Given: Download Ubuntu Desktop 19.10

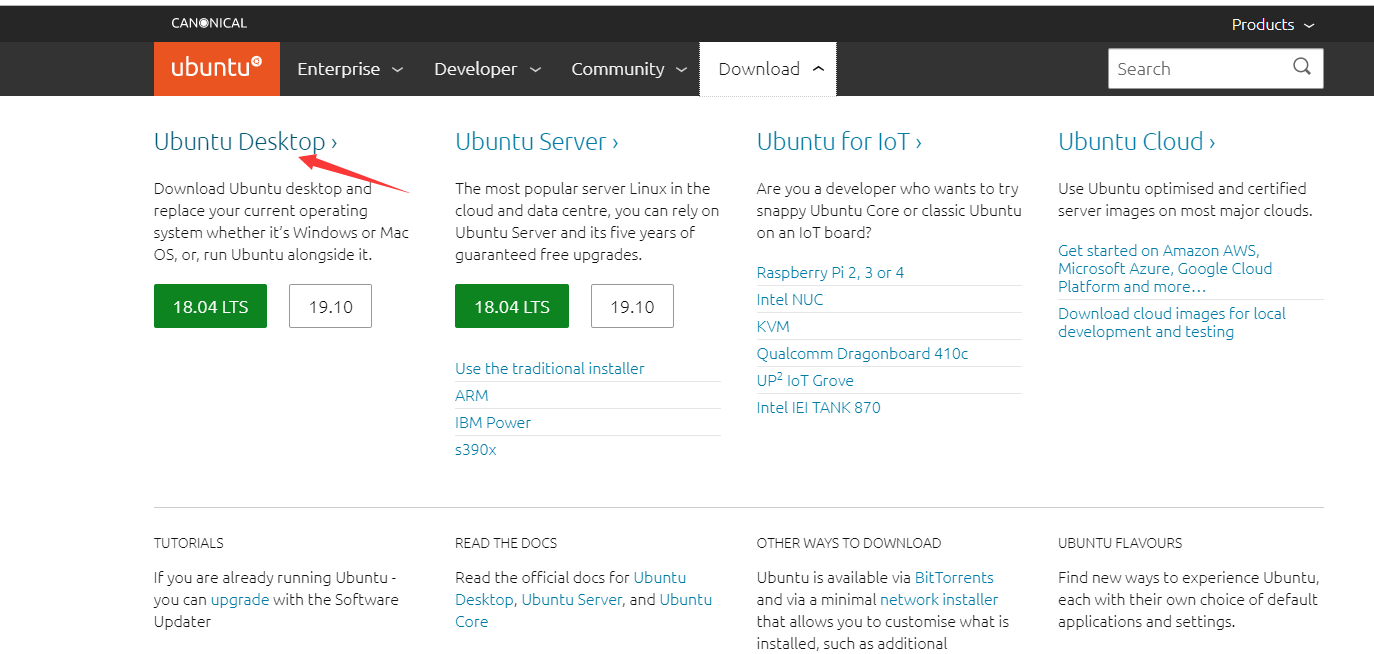Looking at the screenshot, I should [x=330, y=306].
